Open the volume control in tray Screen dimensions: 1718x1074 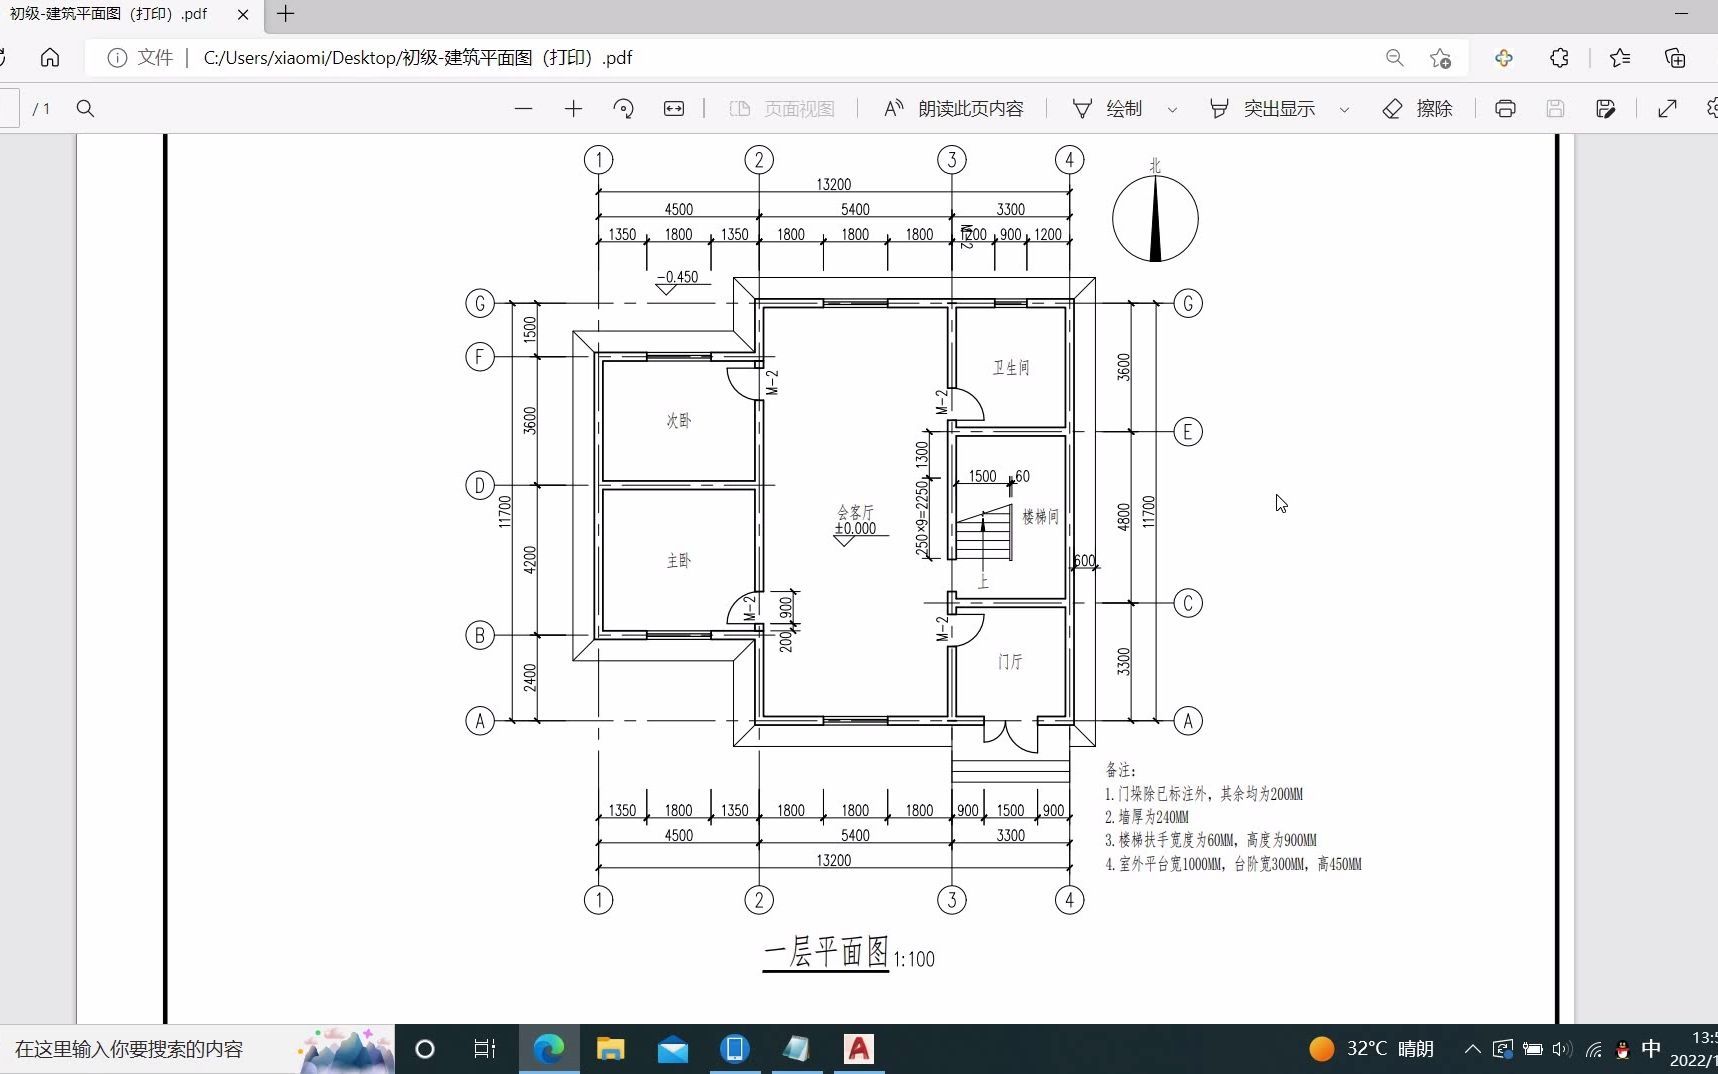1562,1049
